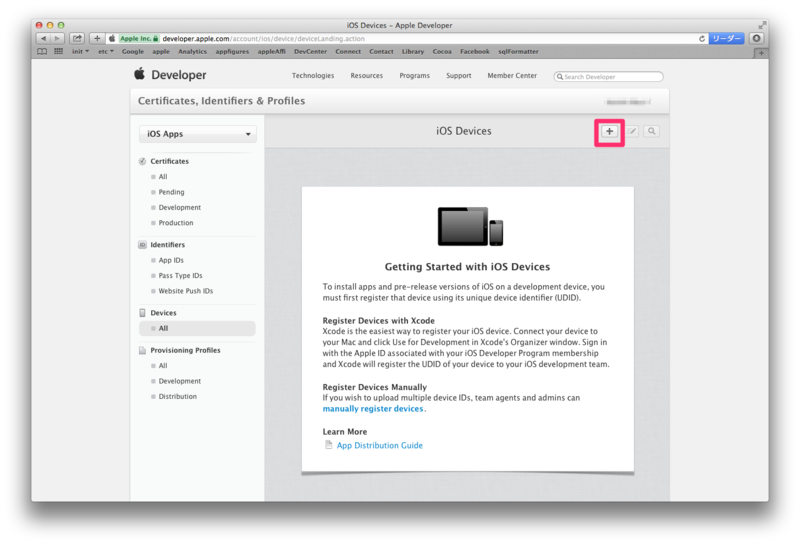Click the Apple Inc. secure certificate badge
Screen dimensions: 800x545
point(139,39)
